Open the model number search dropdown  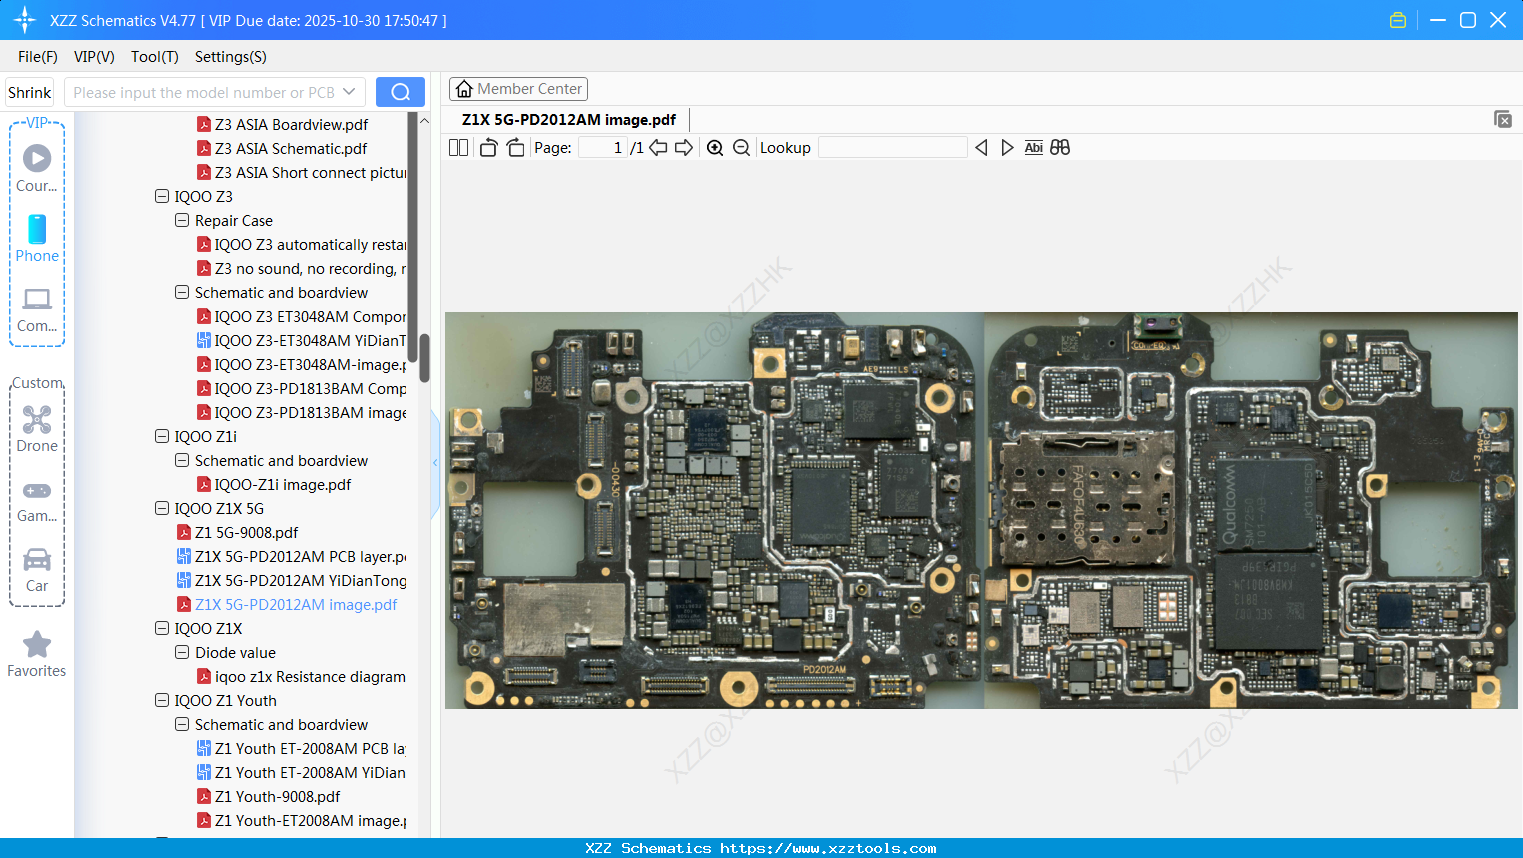click(349, 92)
